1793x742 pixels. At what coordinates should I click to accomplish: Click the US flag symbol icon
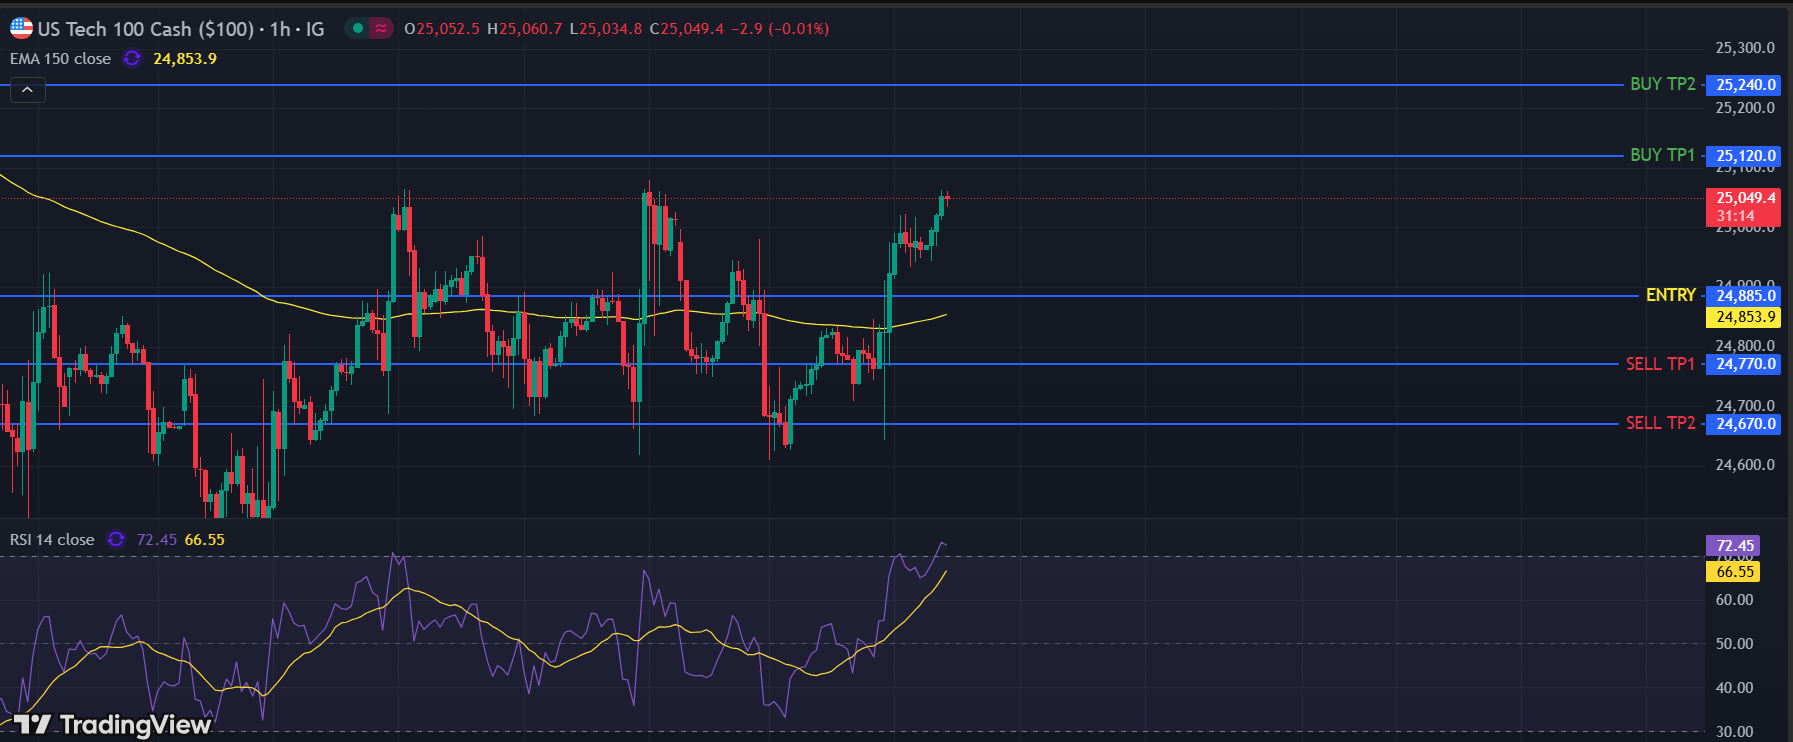tap(21, 28)
